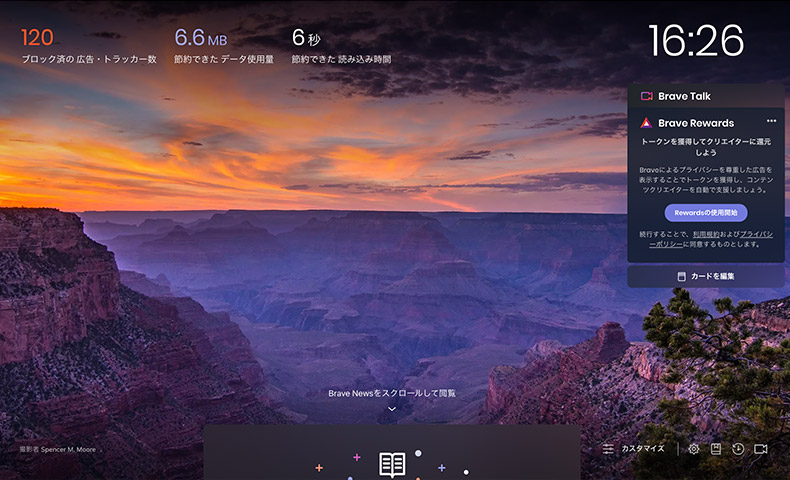The image size is (790, 480).
Task: Click the Brave News book icon
Action: pos(392,464)
